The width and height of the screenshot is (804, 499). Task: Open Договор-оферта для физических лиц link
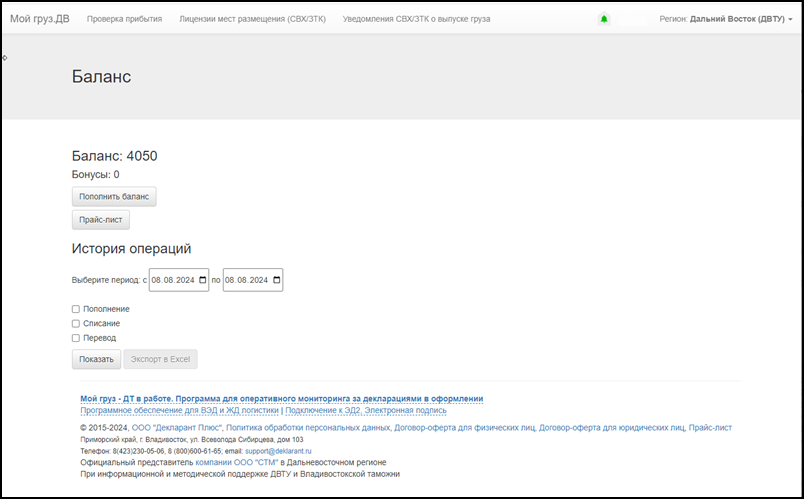coord(464,427)
